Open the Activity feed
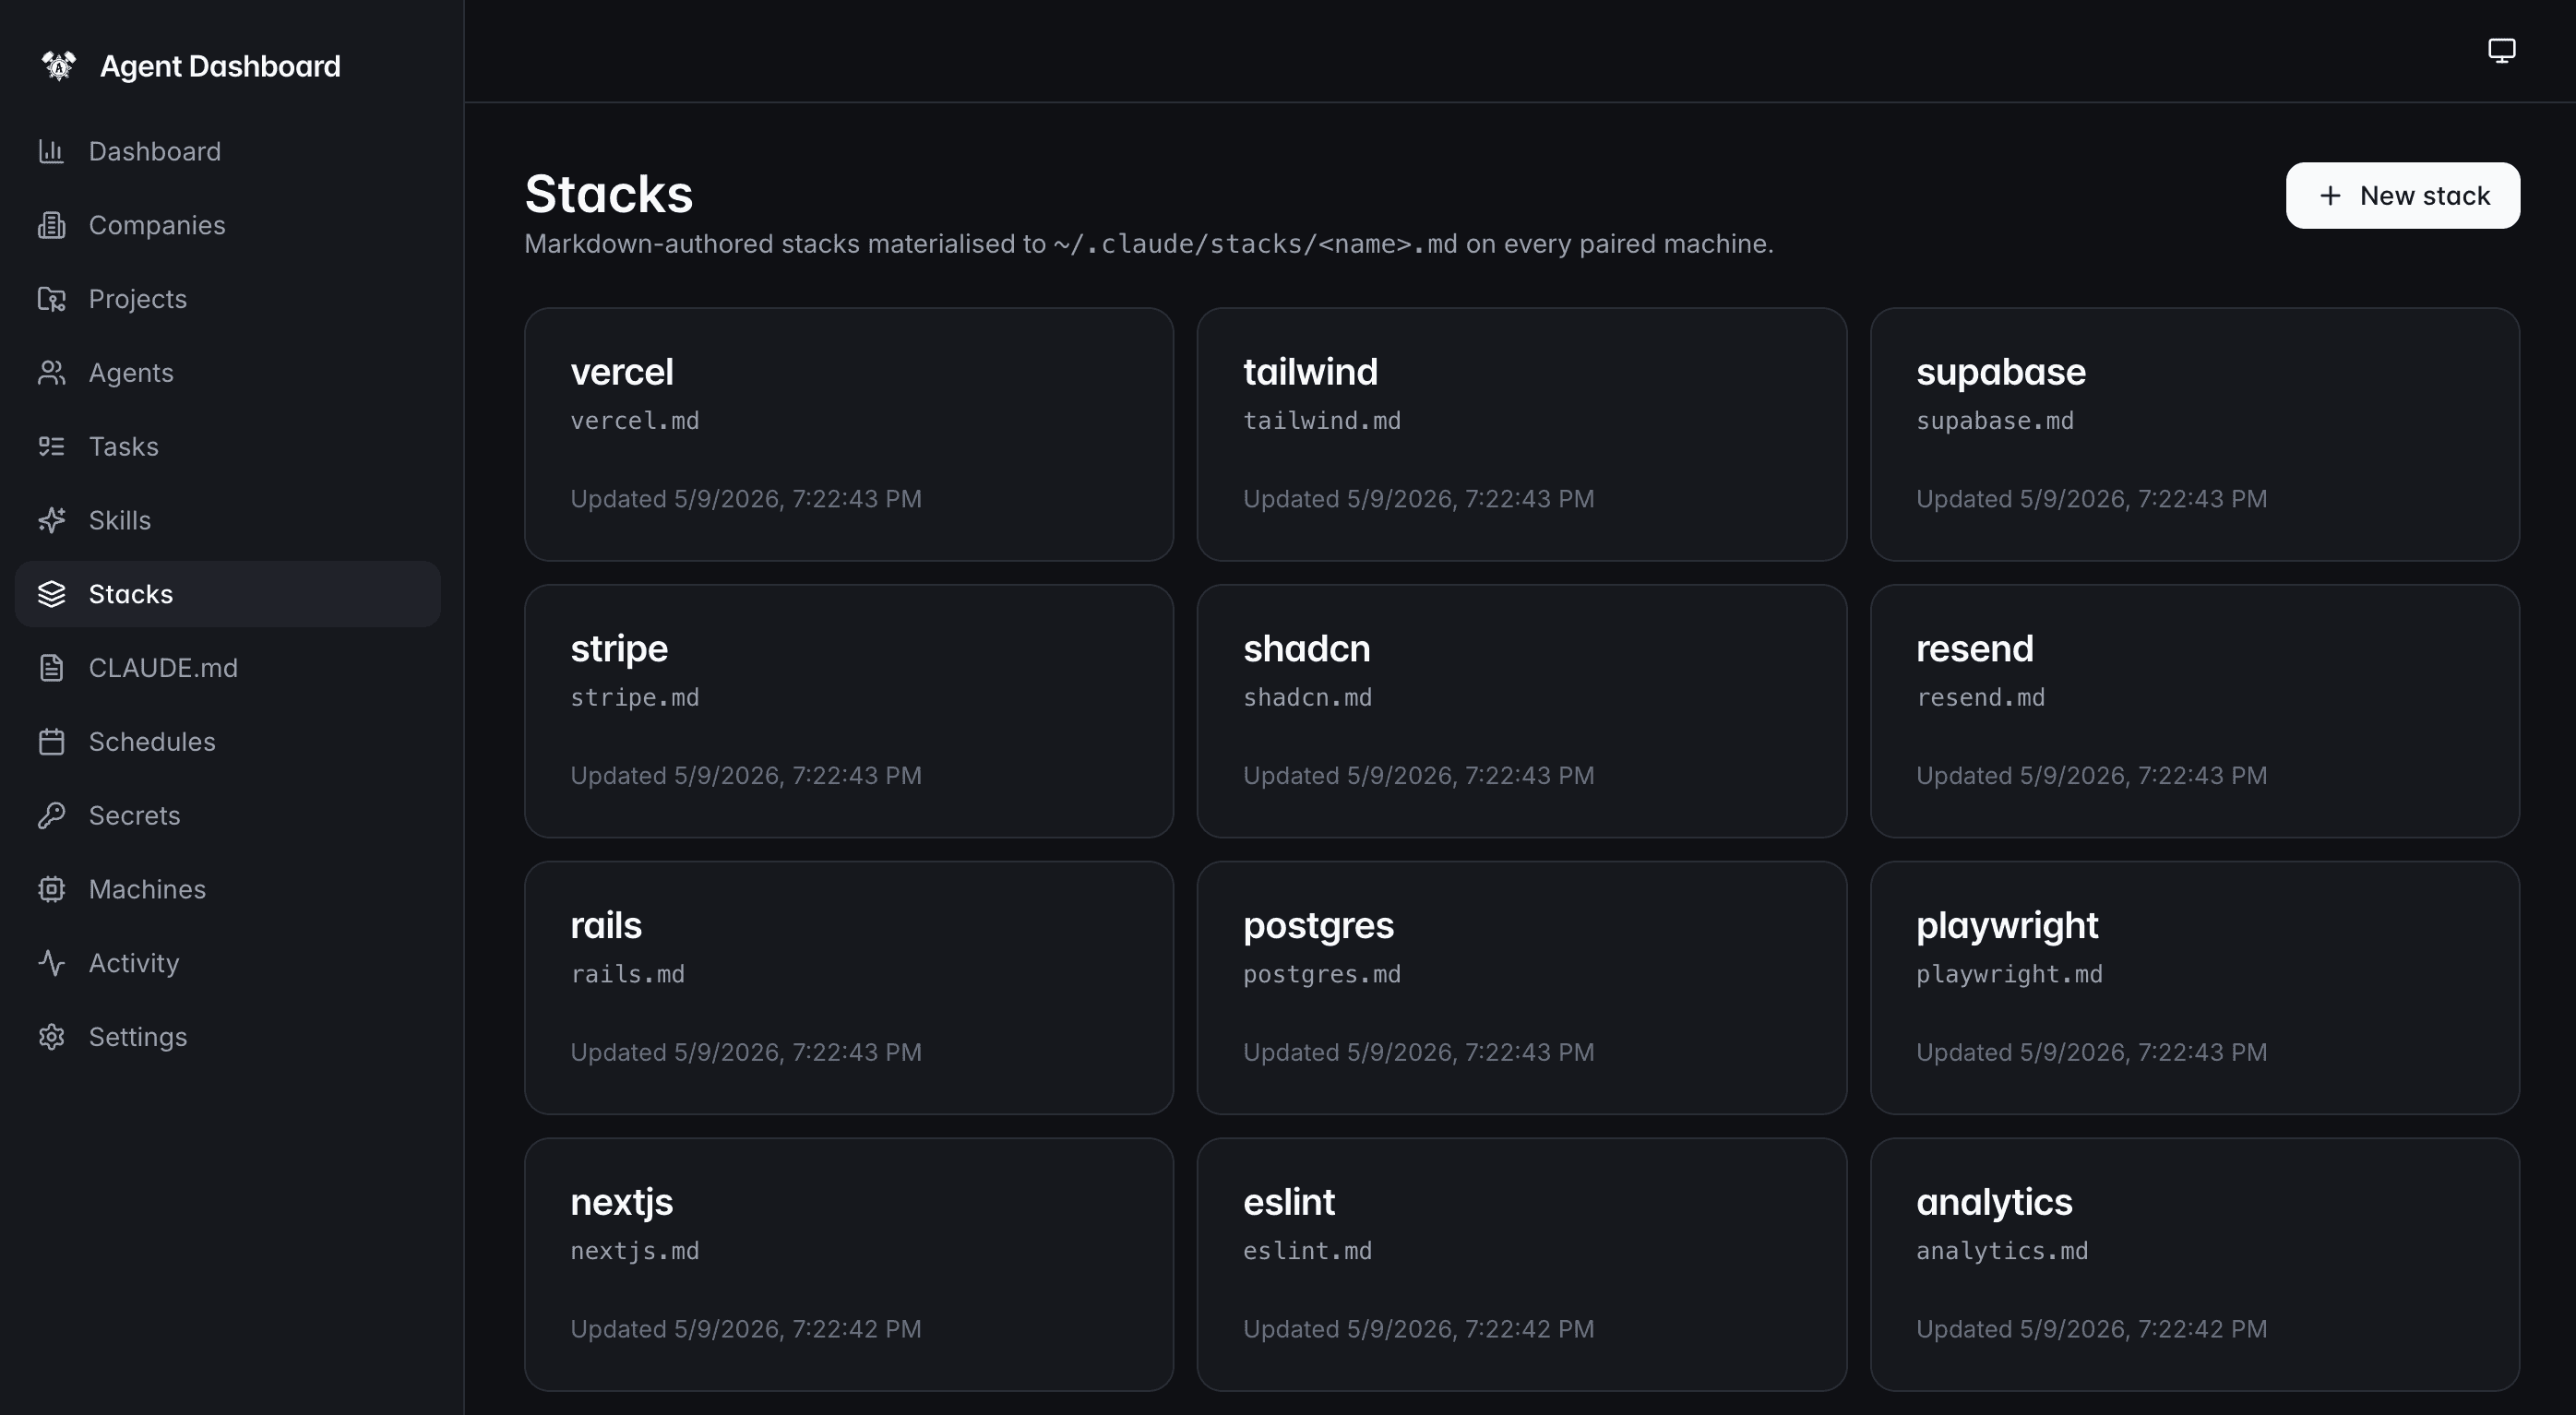The image size is (2576, 1415). pos(228,963)
